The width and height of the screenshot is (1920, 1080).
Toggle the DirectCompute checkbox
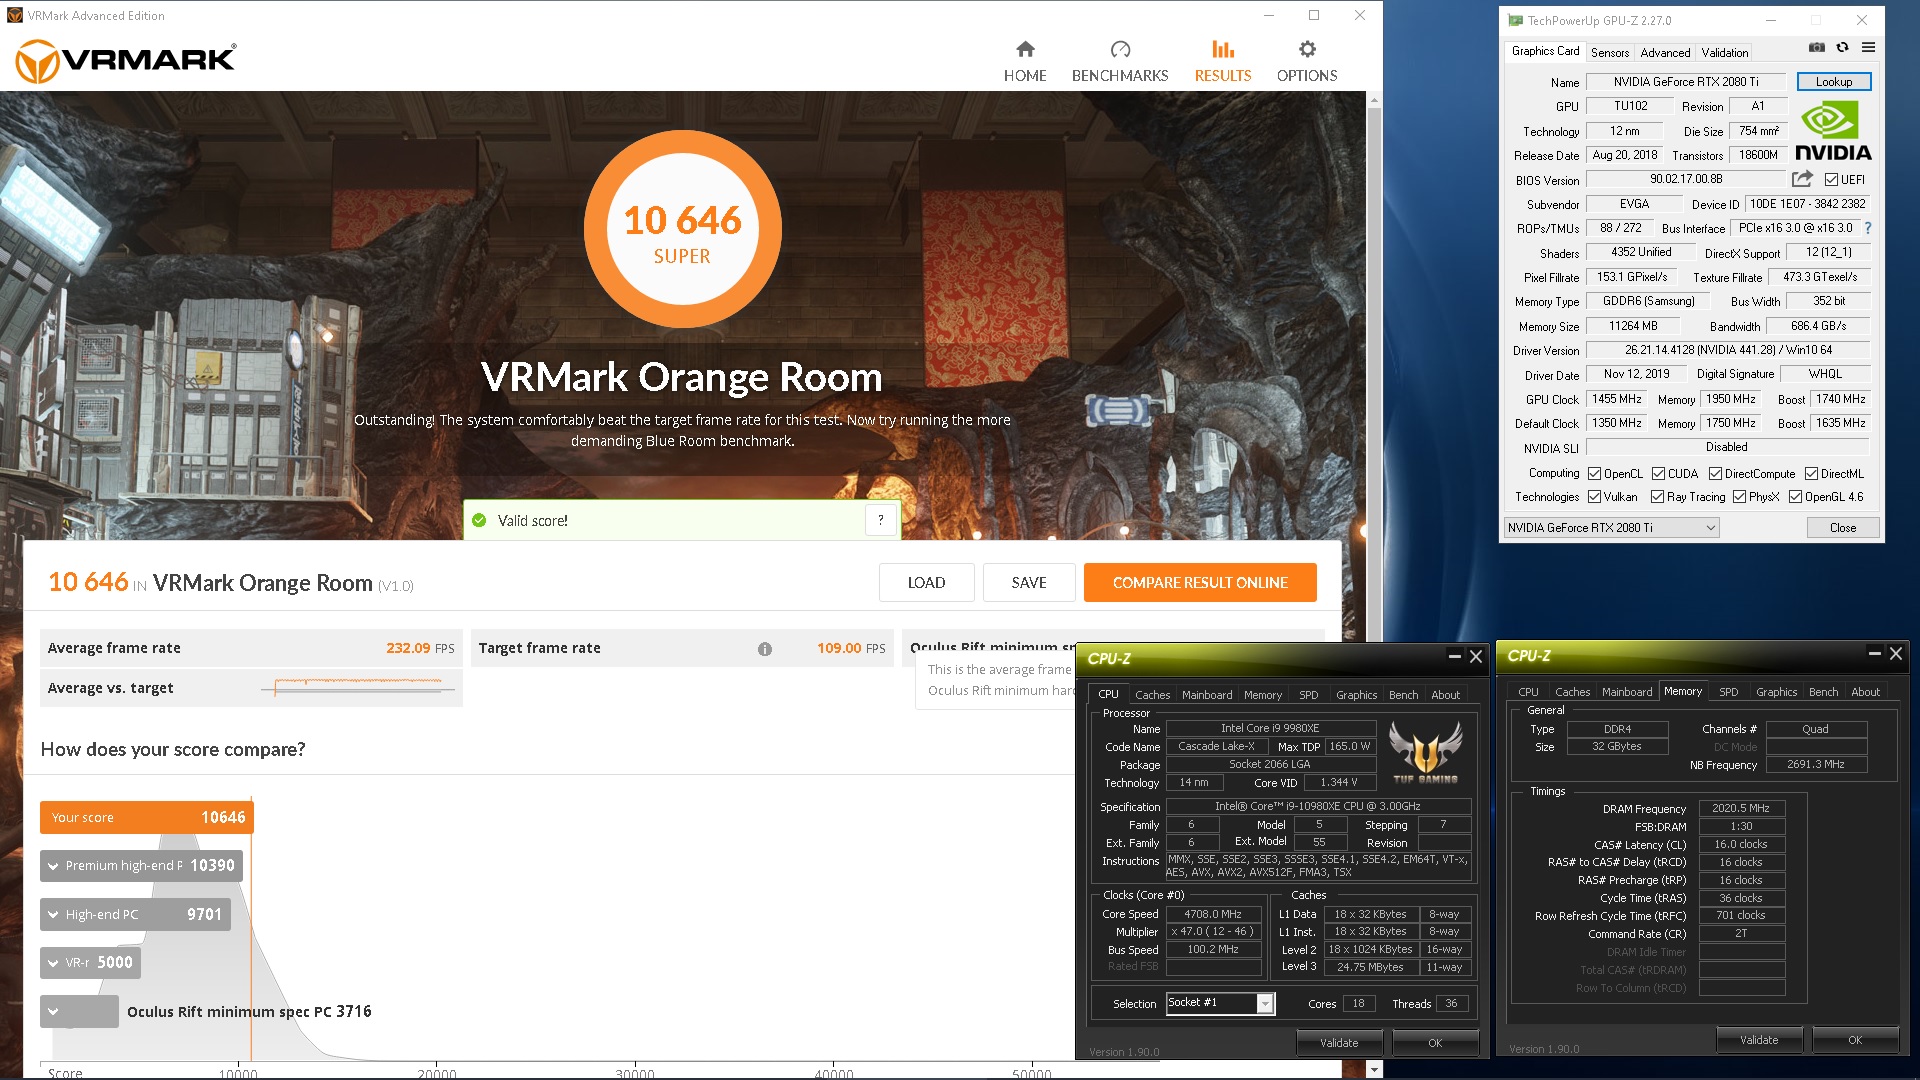1716,474
